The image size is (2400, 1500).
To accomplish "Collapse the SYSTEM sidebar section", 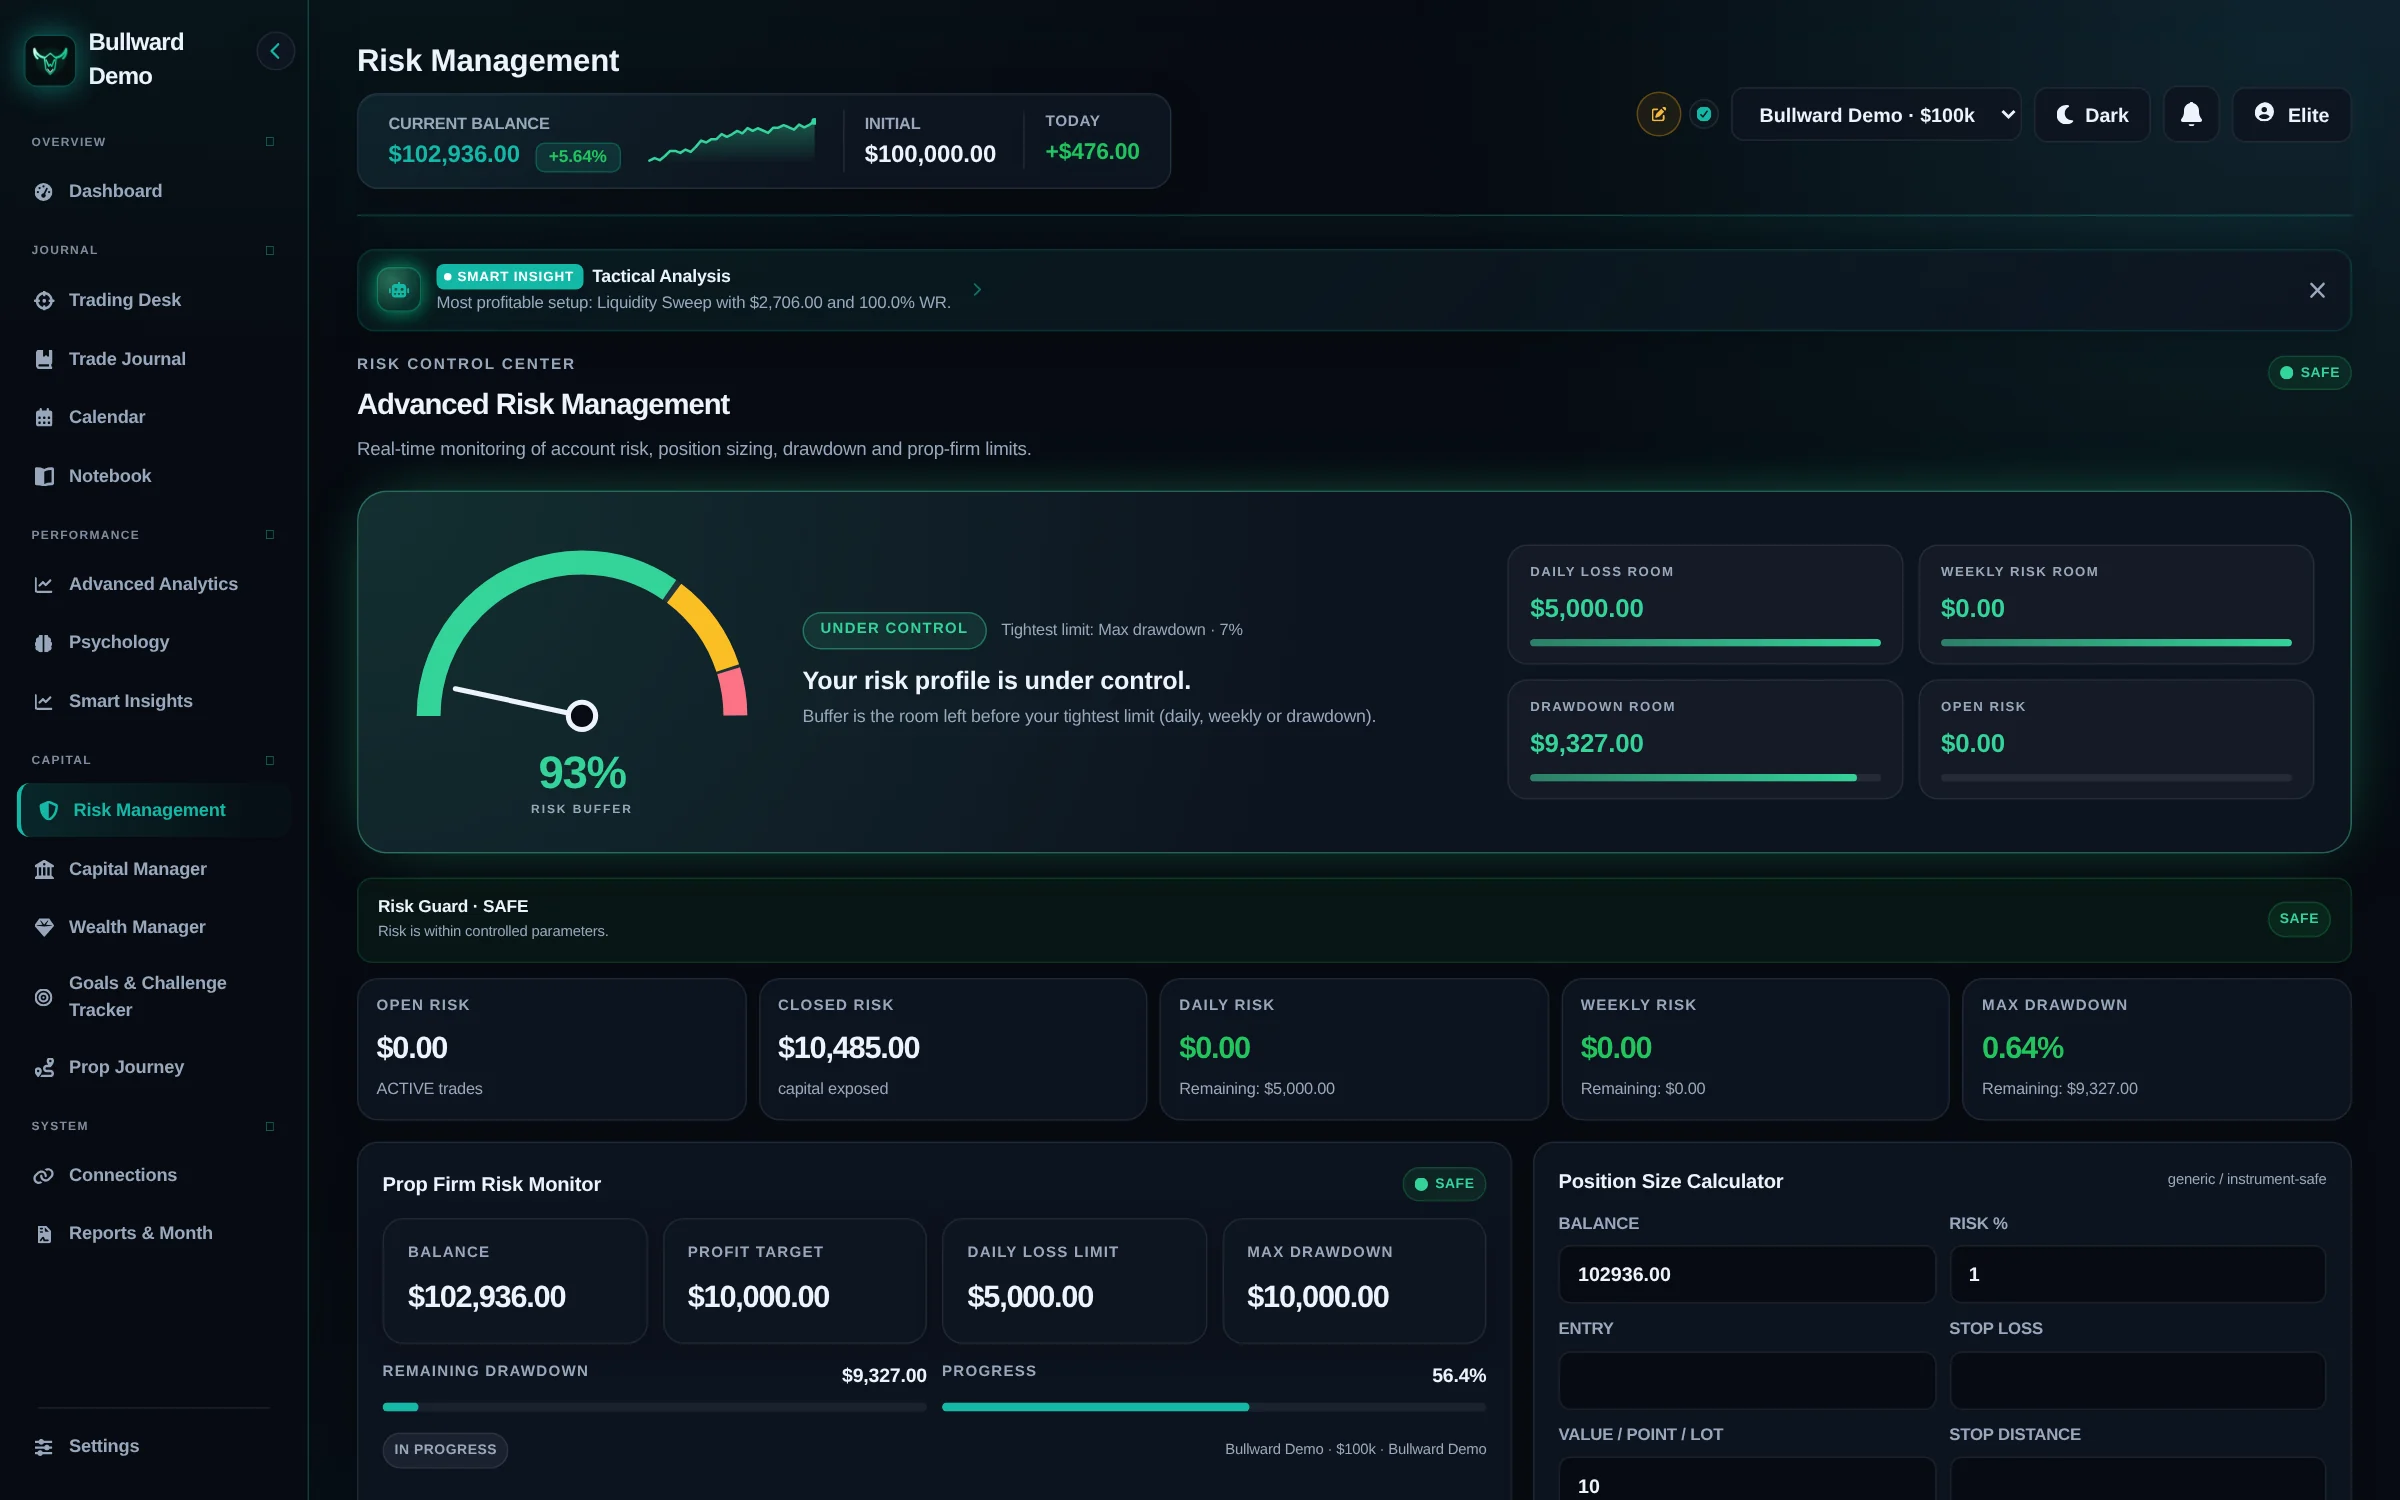I will [270, 1126].
